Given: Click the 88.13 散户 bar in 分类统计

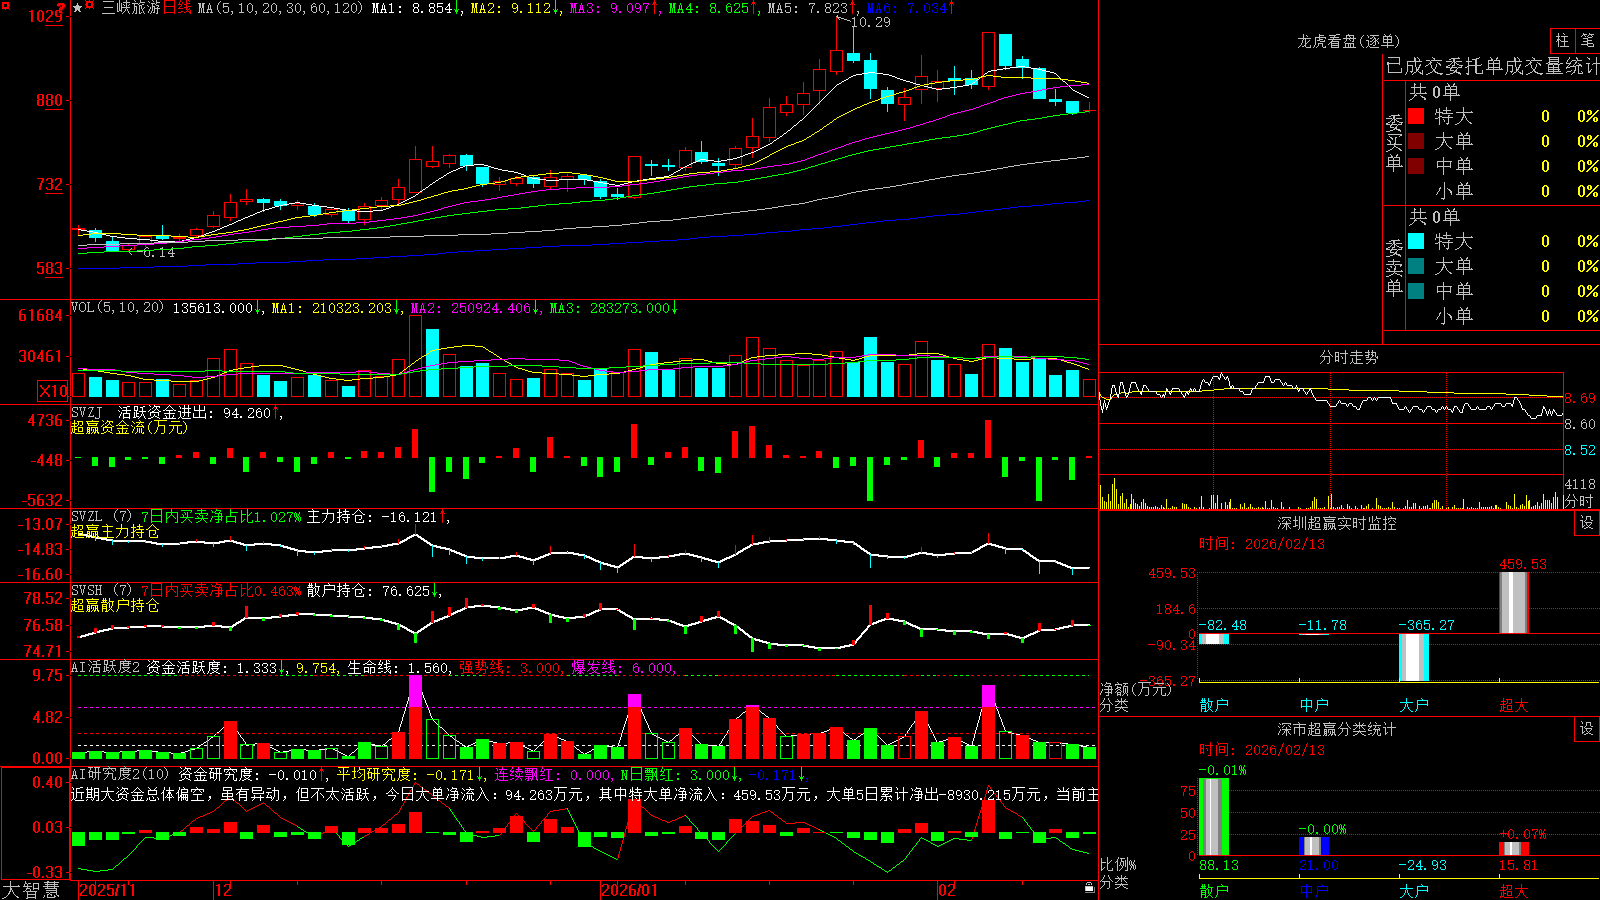Looking at the screenshot, I should (1214, 816).
